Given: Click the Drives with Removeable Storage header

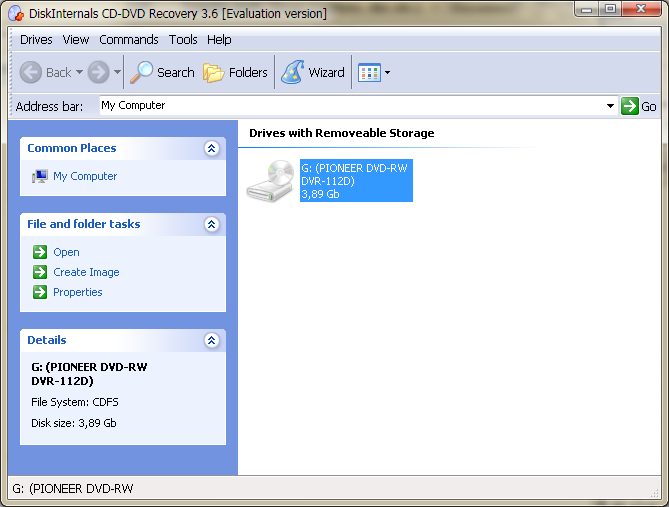Looking at the screenshot, I should (342, 133).
